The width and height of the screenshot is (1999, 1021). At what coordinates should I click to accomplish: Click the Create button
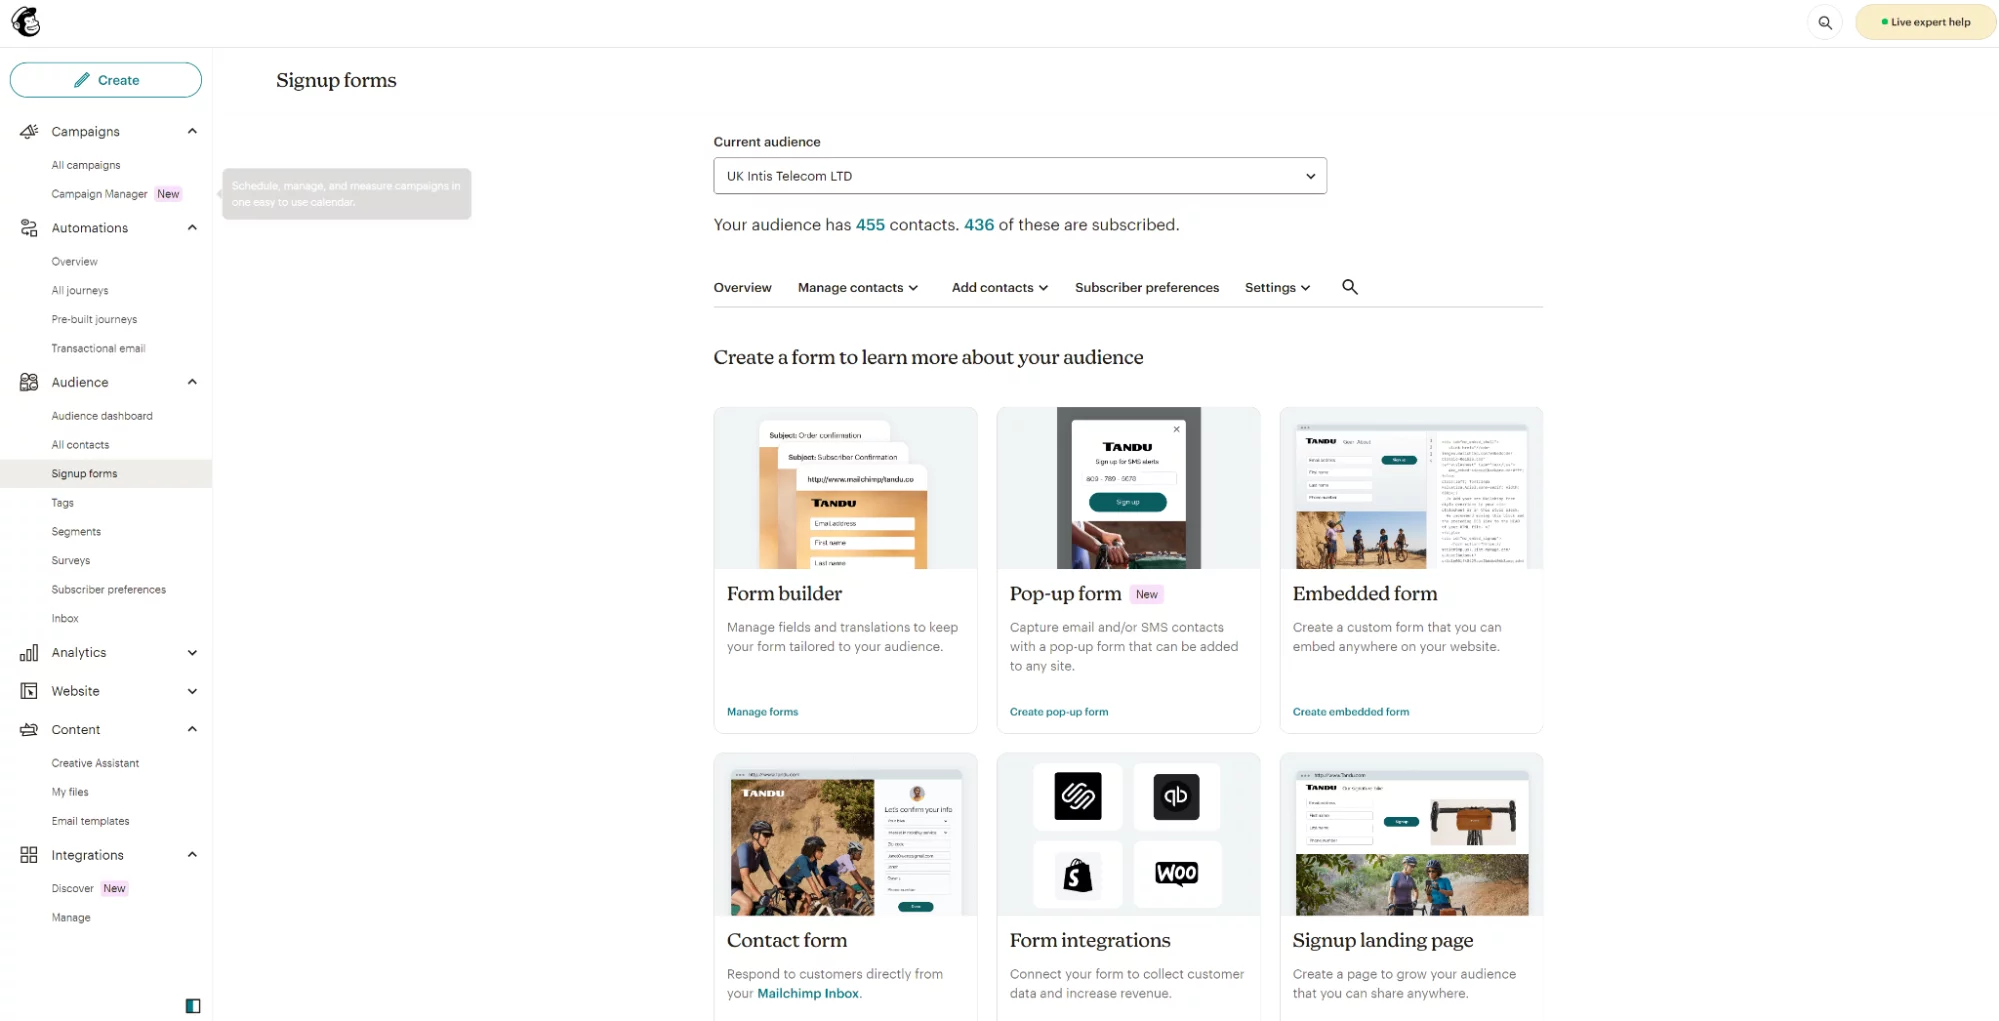106,80
